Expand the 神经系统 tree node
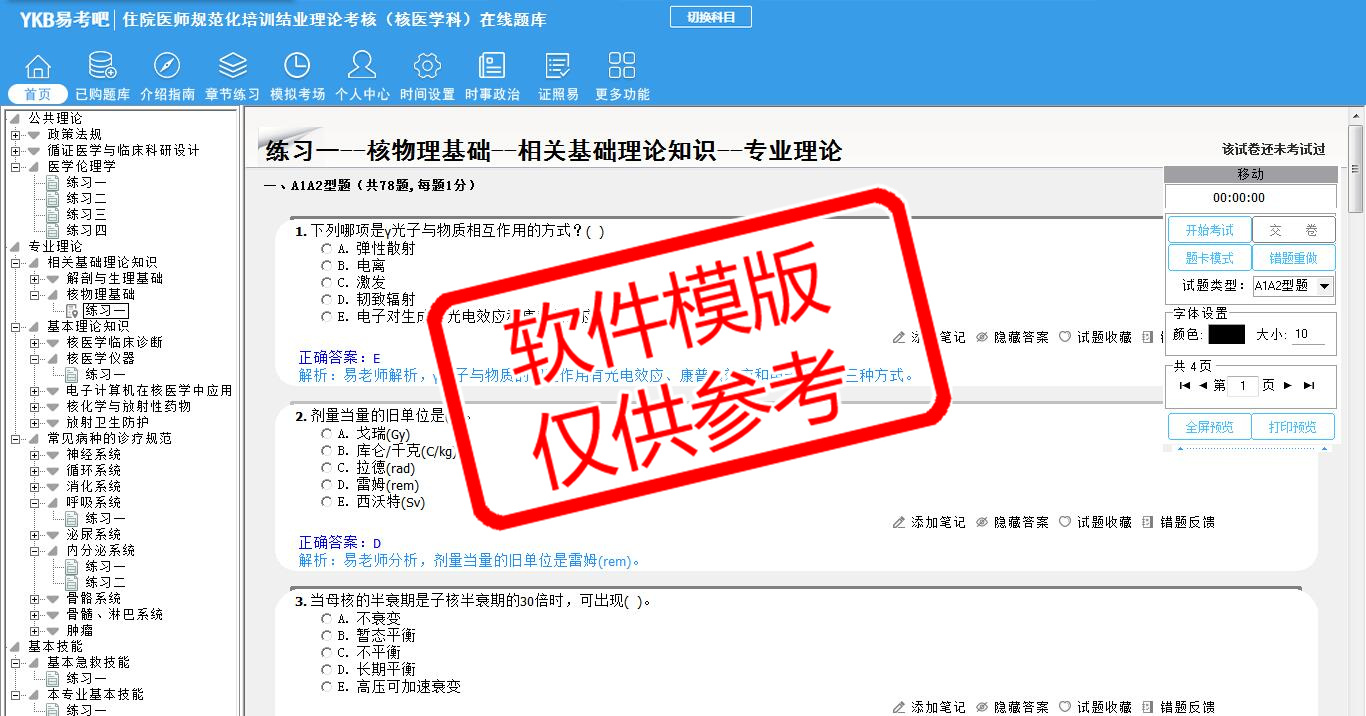This screenshot has width=1366, height=716. (x=35, y=455)
